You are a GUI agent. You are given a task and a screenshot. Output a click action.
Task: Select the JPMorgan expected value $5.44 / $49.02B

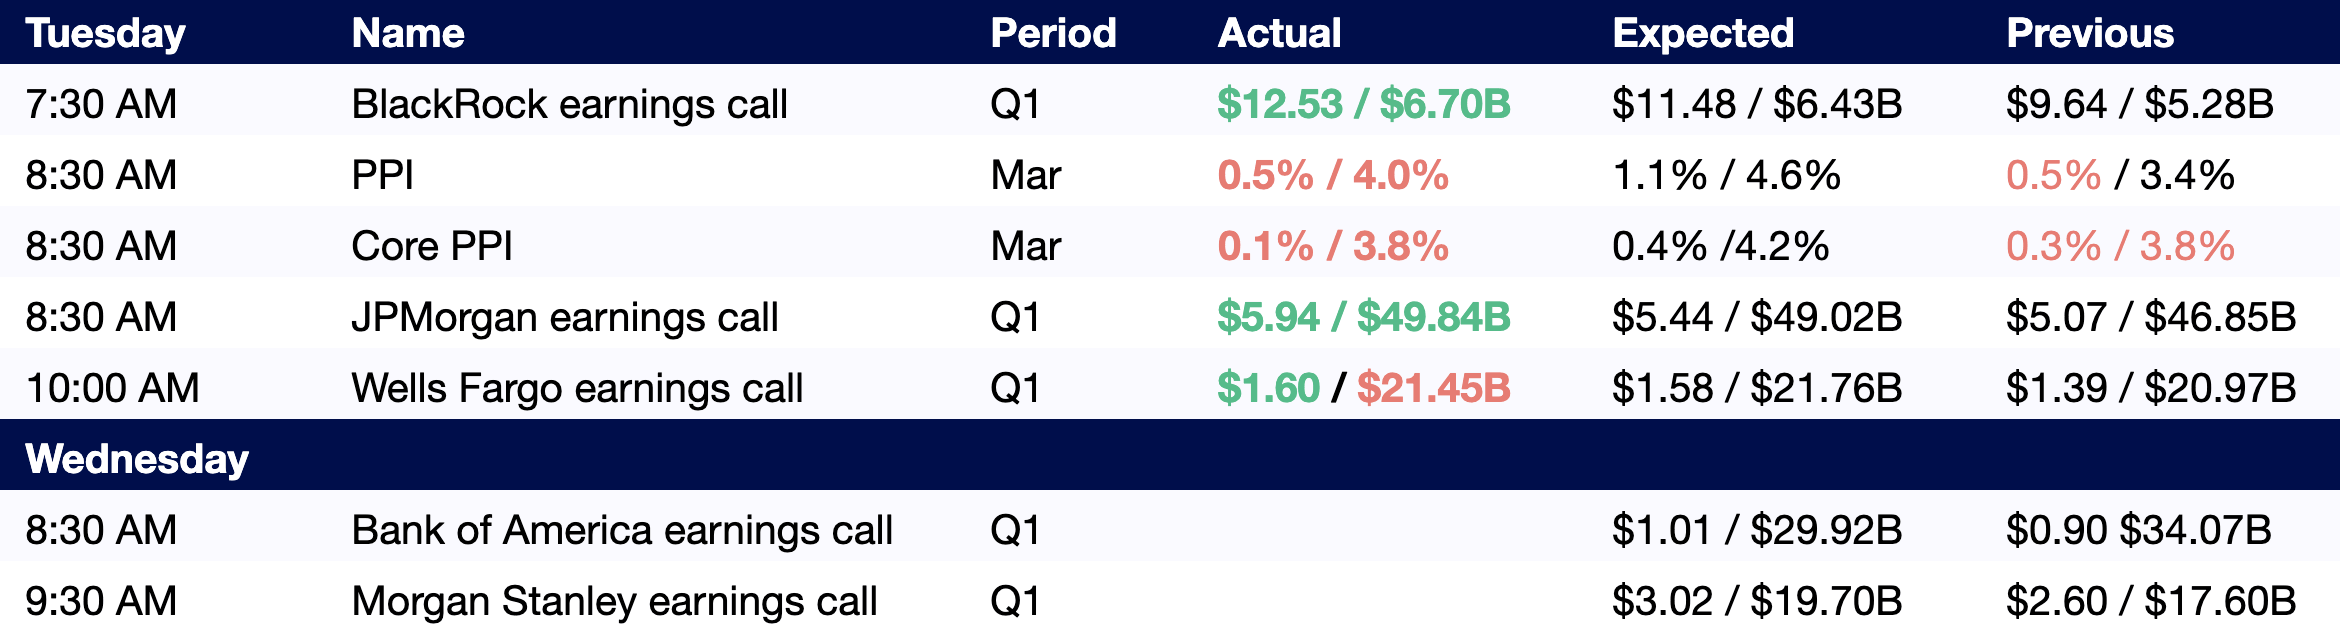click(1757, 317)
